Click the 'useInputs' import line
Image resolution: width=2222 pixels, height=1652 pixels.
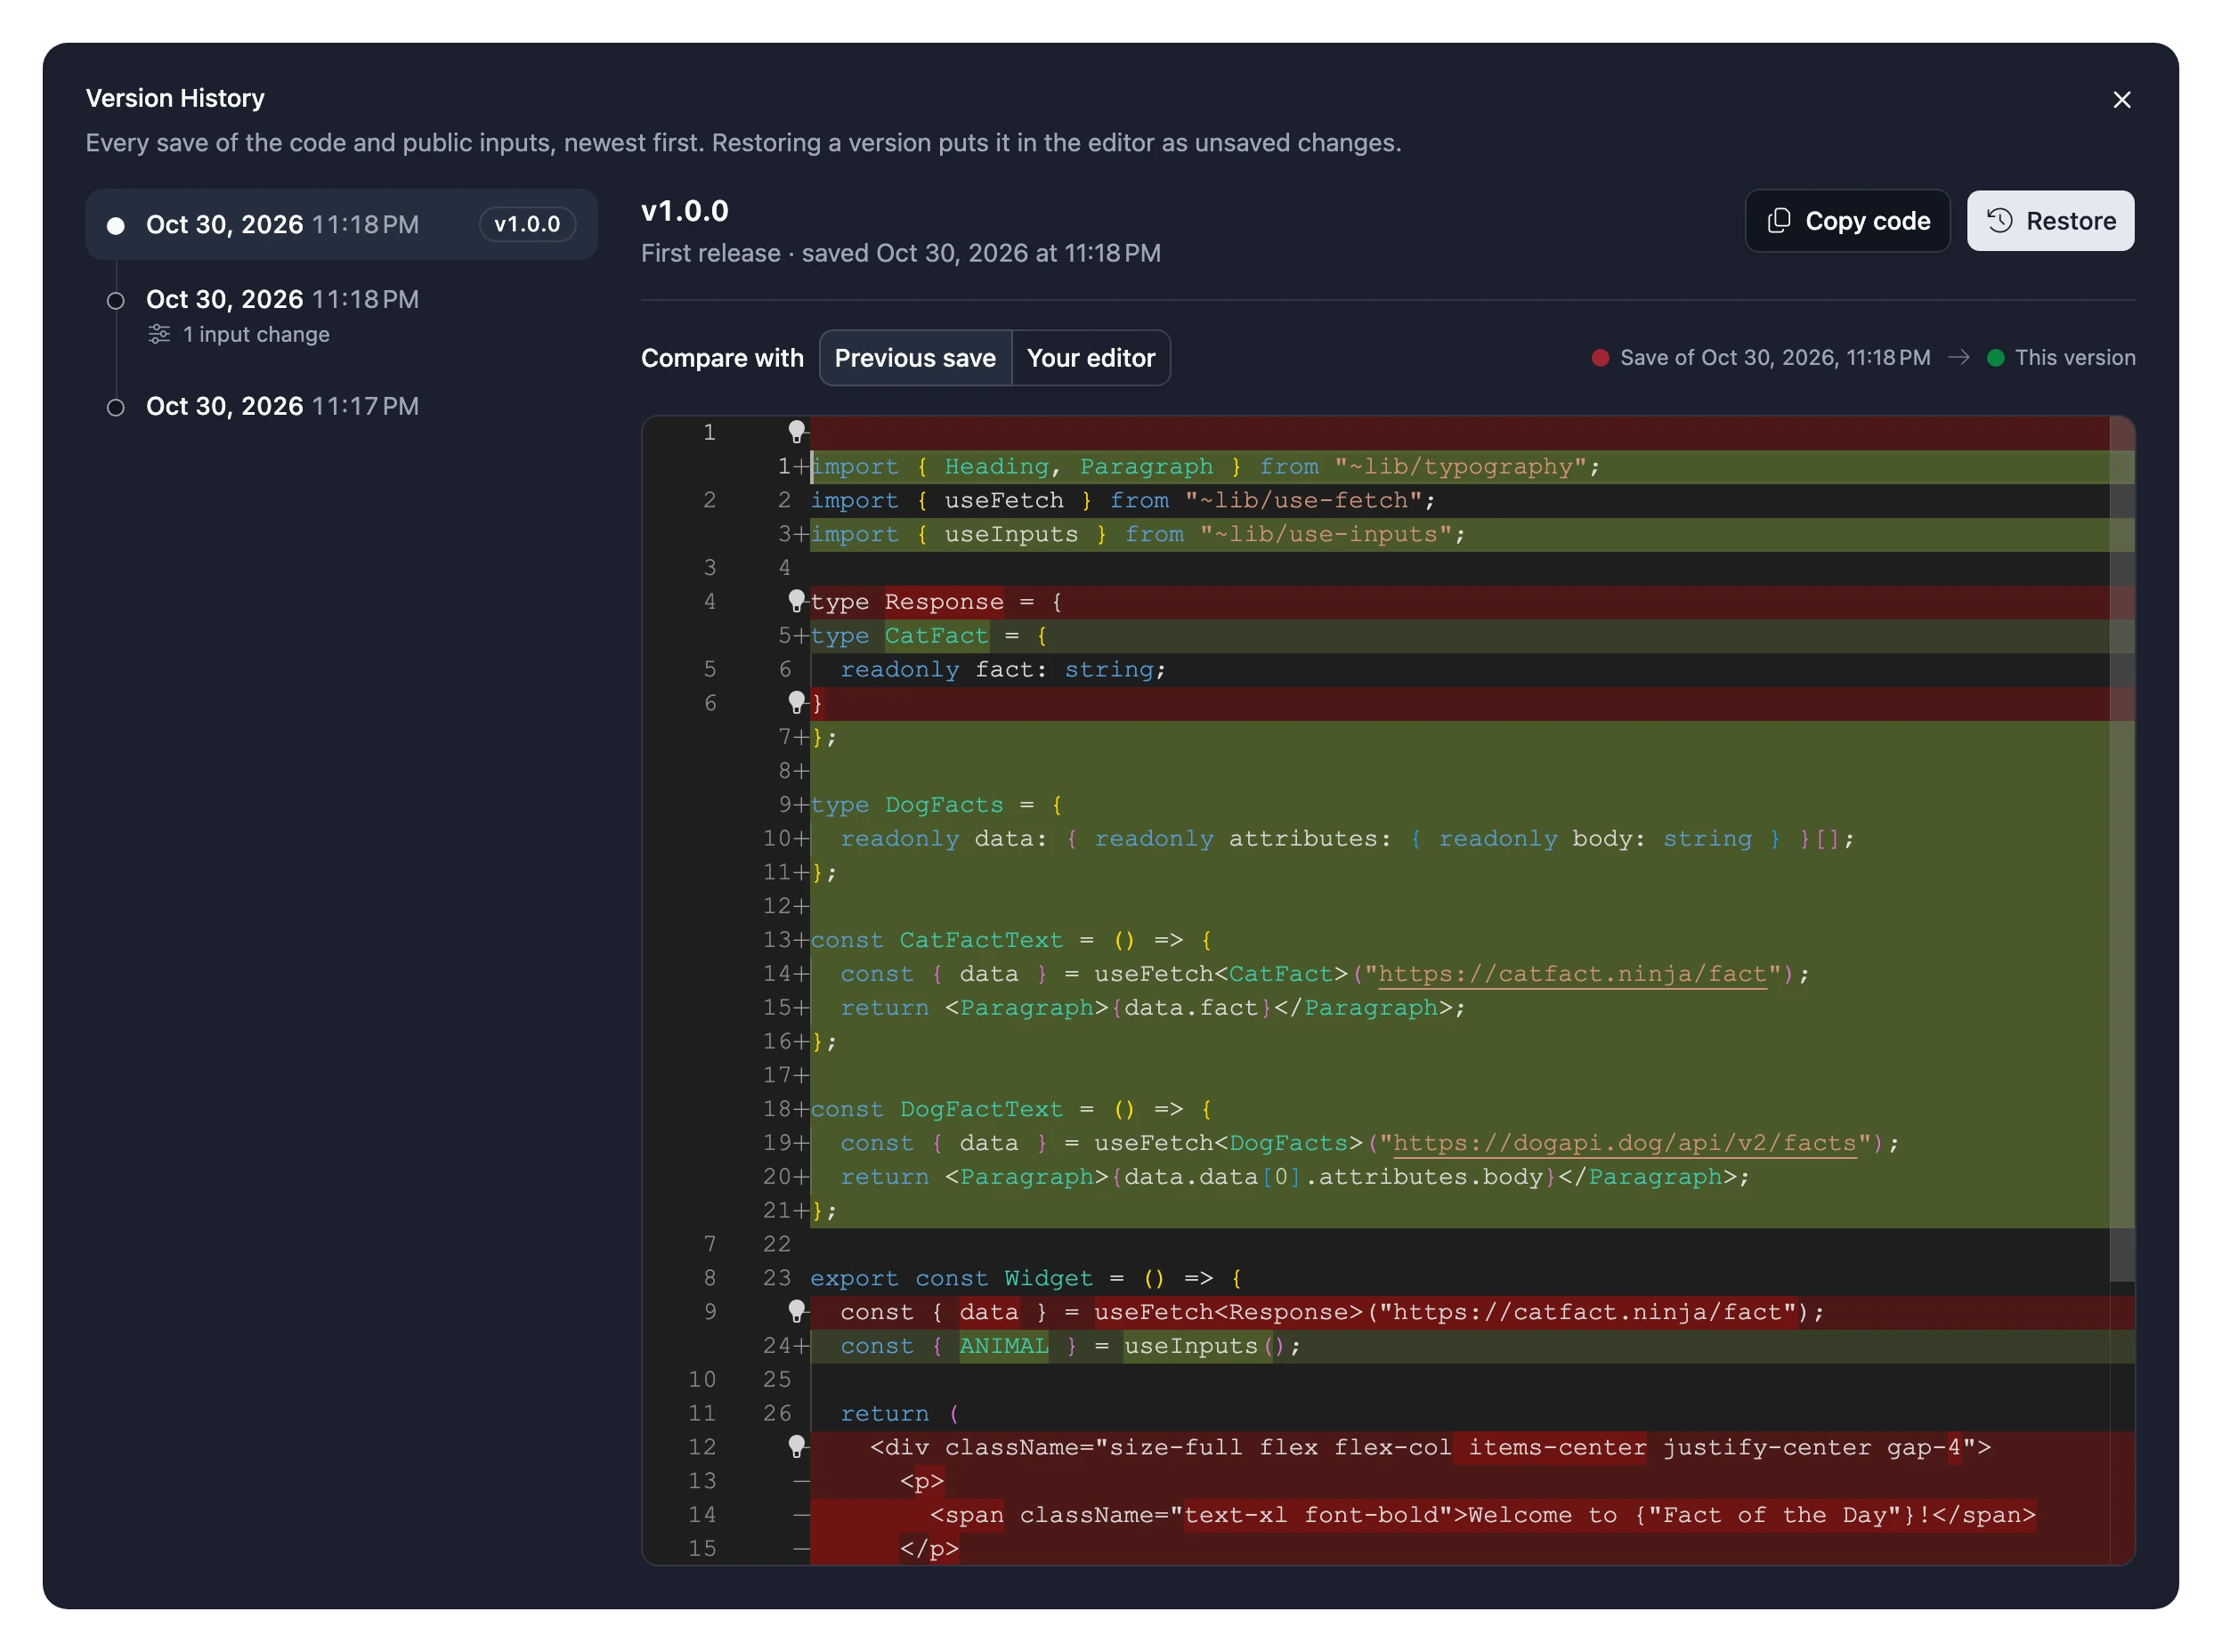(1138, 534)
